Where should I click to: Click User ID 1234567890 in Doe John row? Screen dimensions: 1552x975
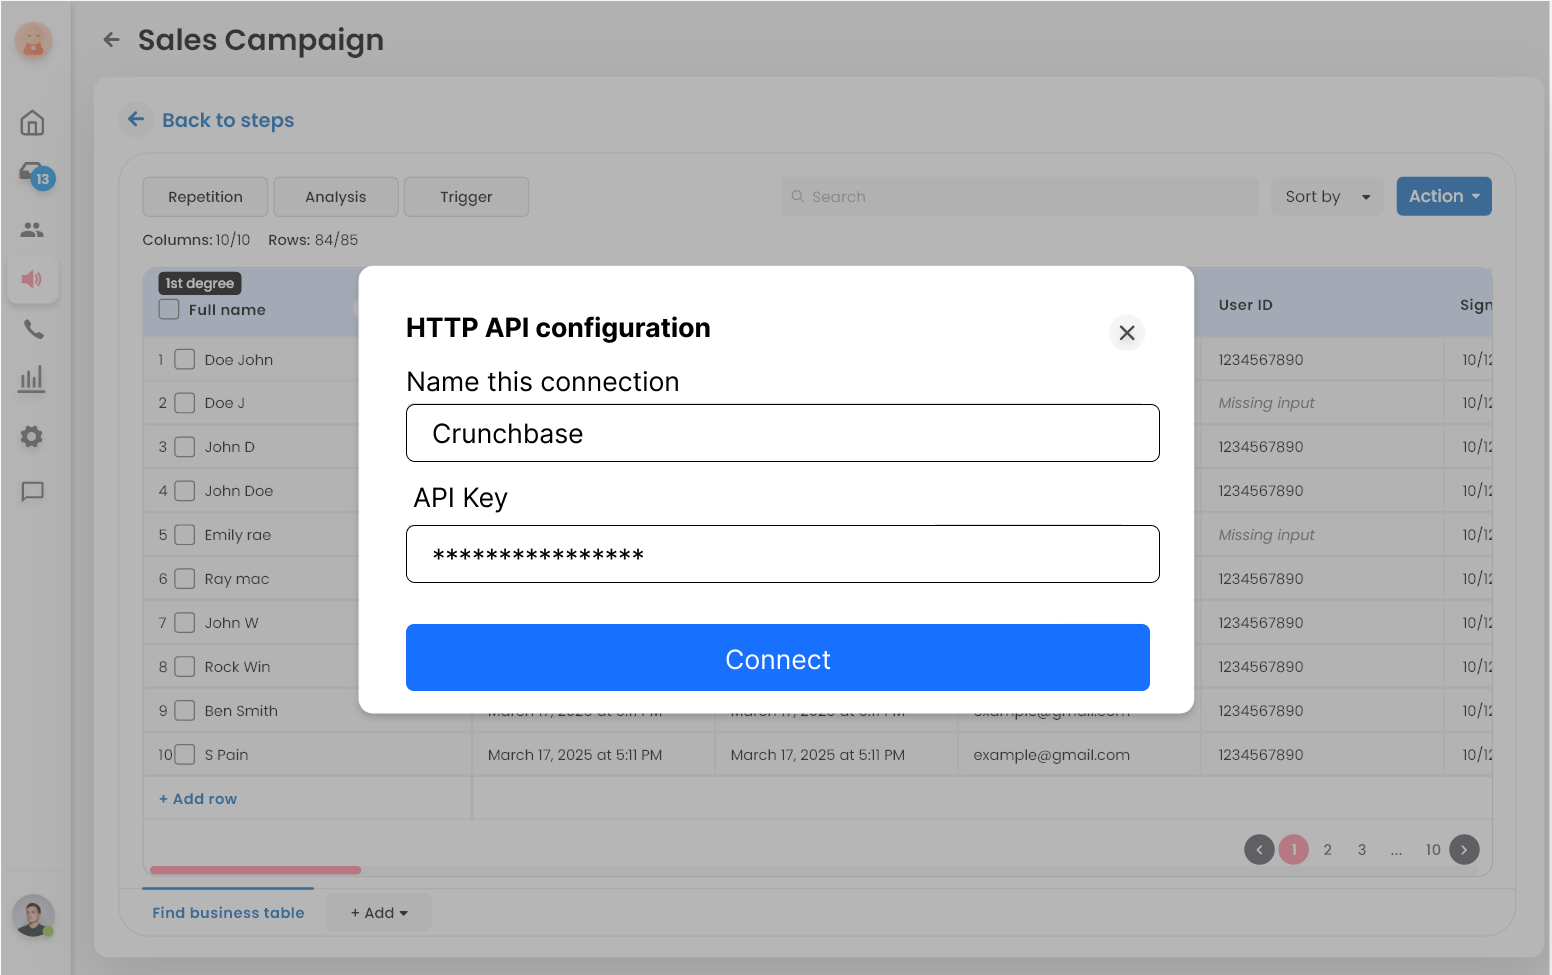coord(1261,360)
